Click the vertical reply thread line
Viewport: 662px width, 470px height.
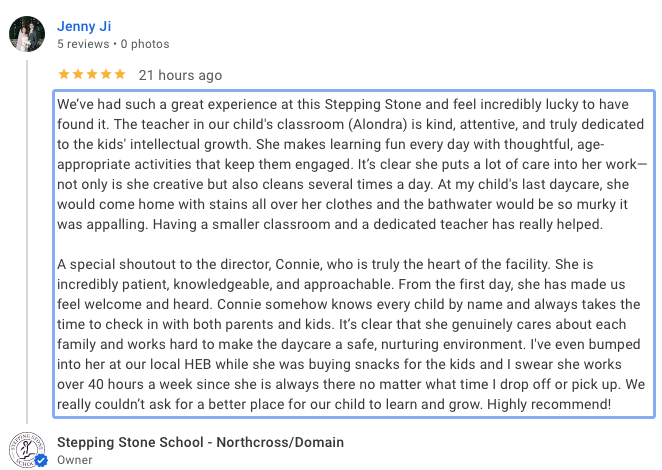click(27, 242)
